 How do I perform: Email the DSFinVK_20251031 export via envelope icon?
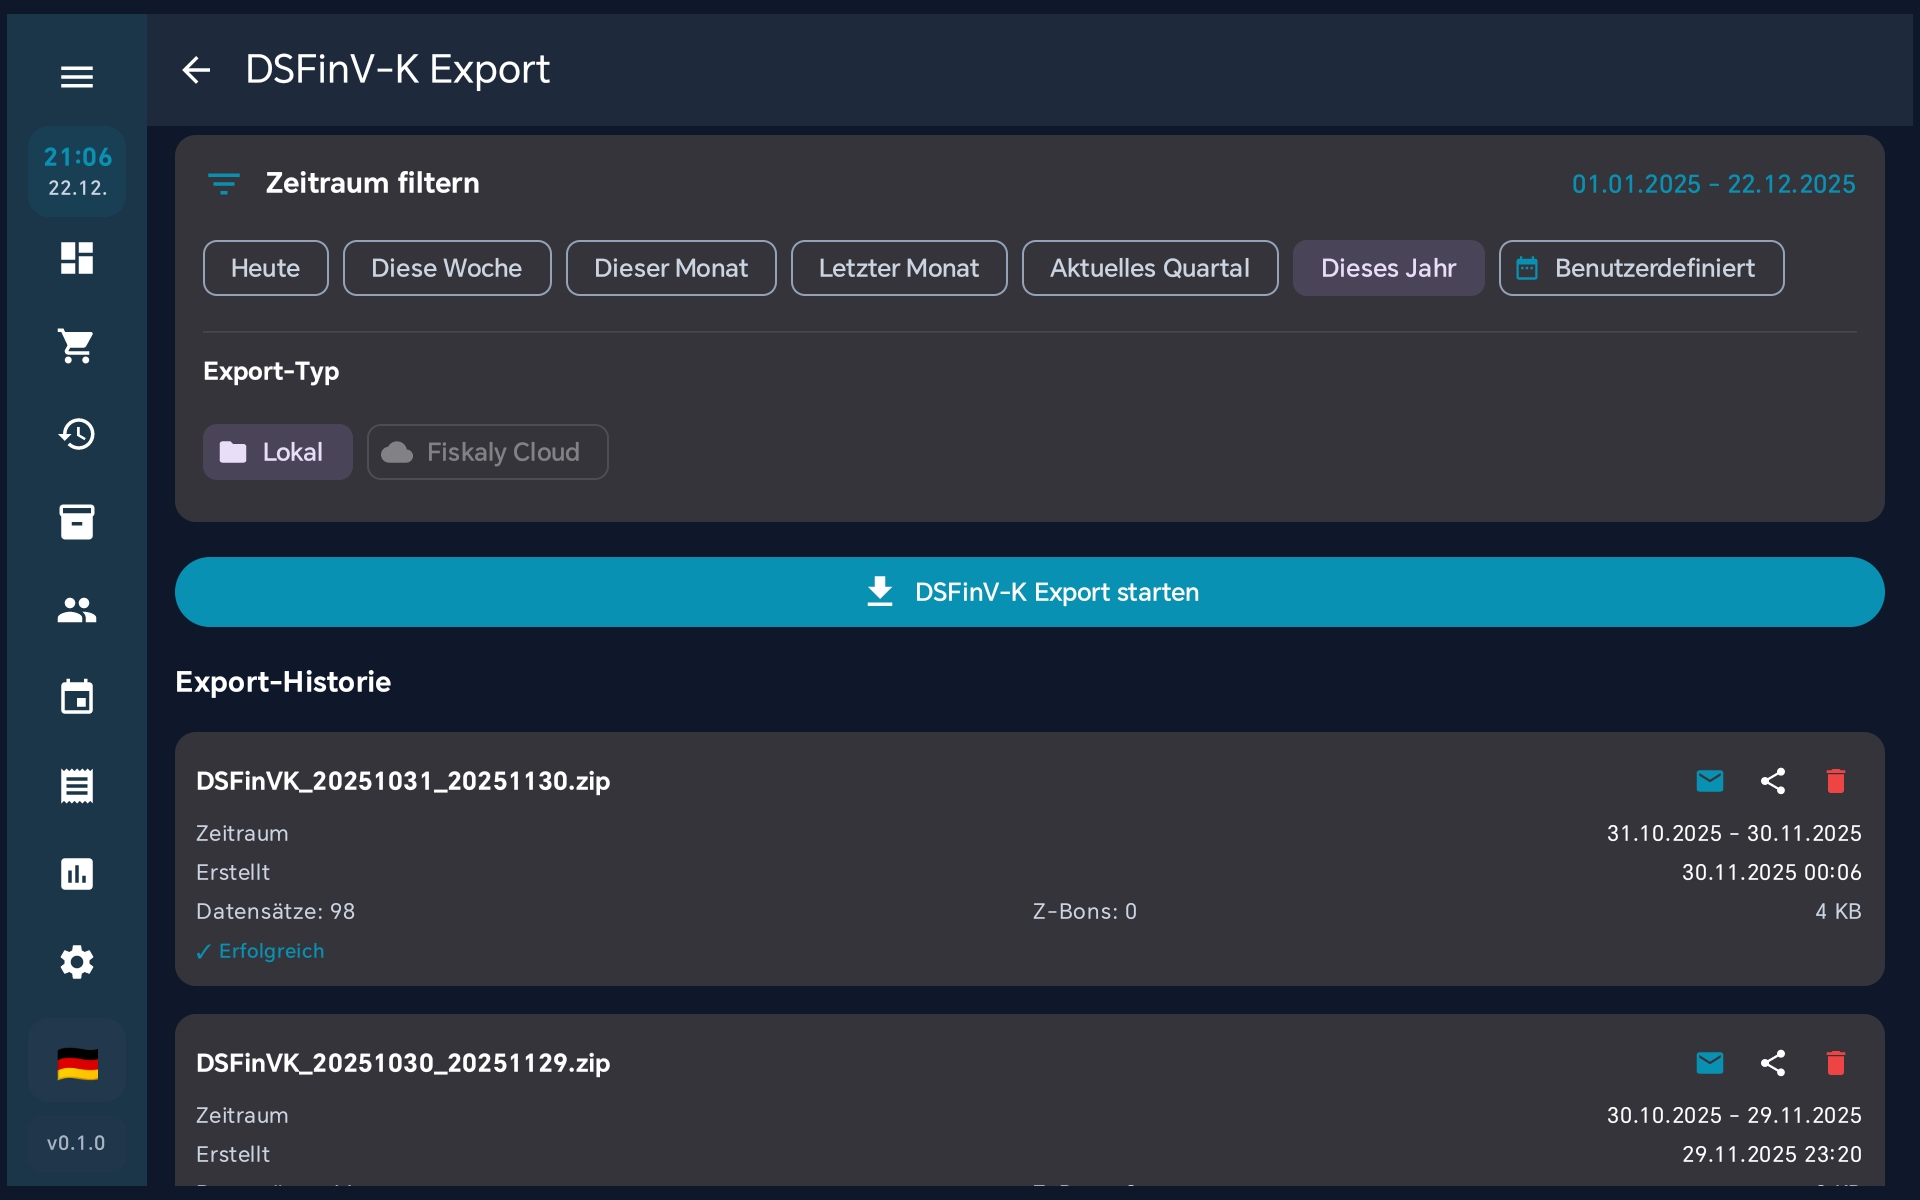1710,781
